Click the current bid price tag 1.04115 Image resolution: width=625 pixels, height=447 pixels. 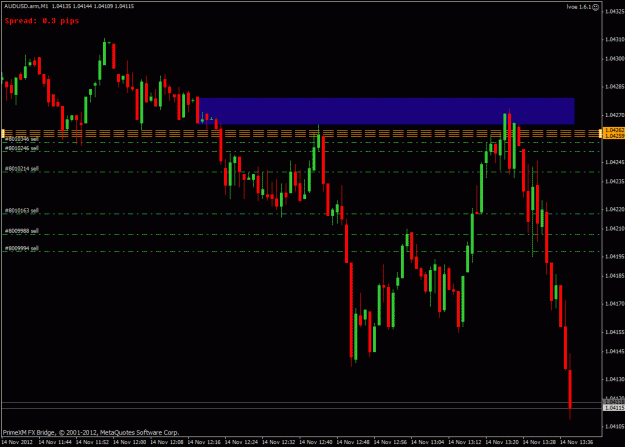[x=614, y=408]
